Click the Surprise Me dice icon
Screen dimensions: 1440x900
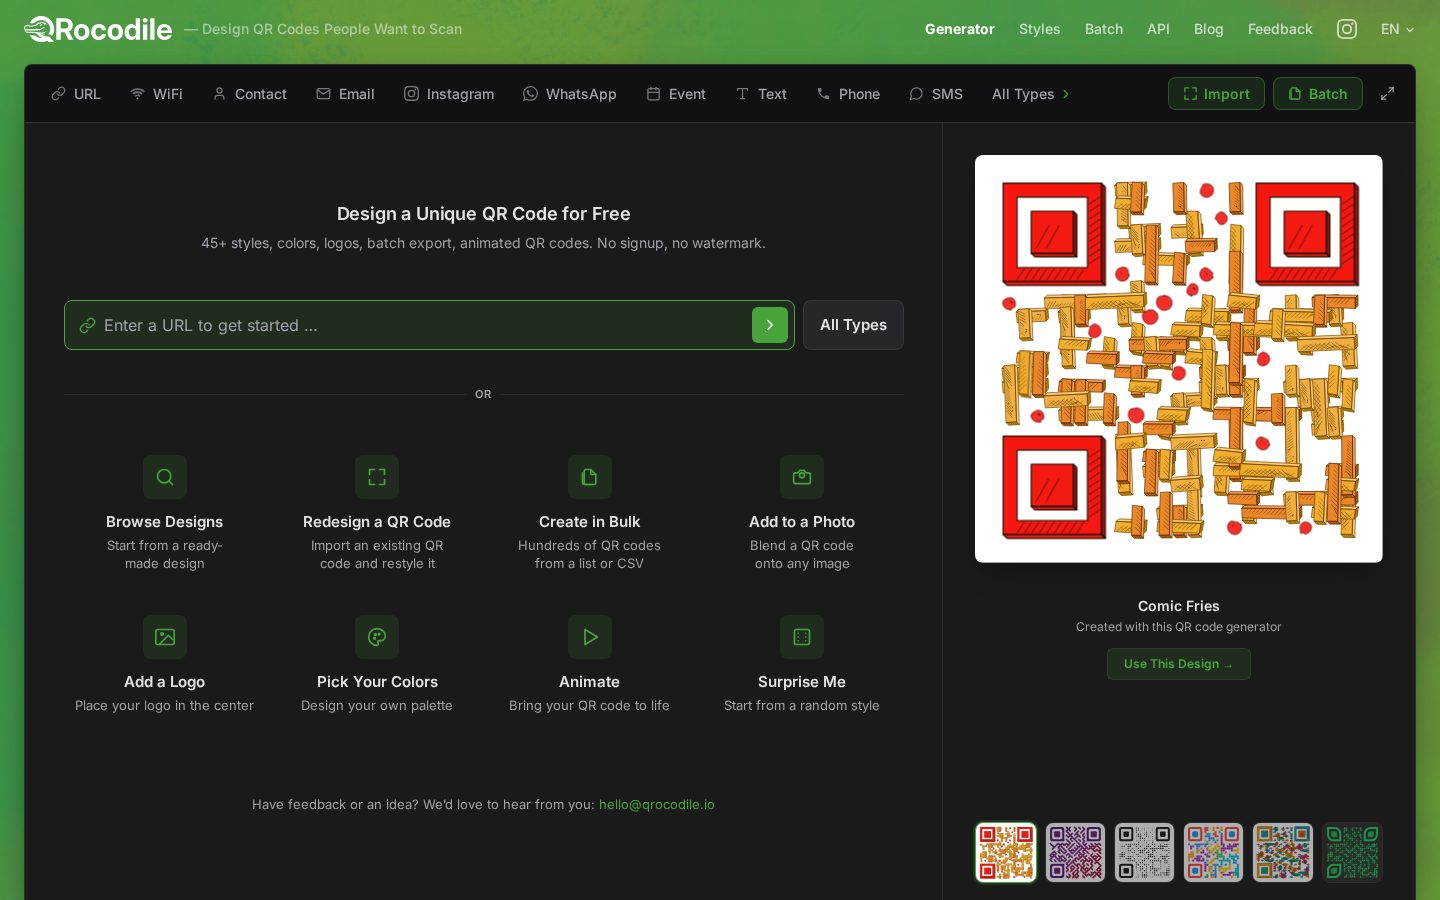pos(802,637)
